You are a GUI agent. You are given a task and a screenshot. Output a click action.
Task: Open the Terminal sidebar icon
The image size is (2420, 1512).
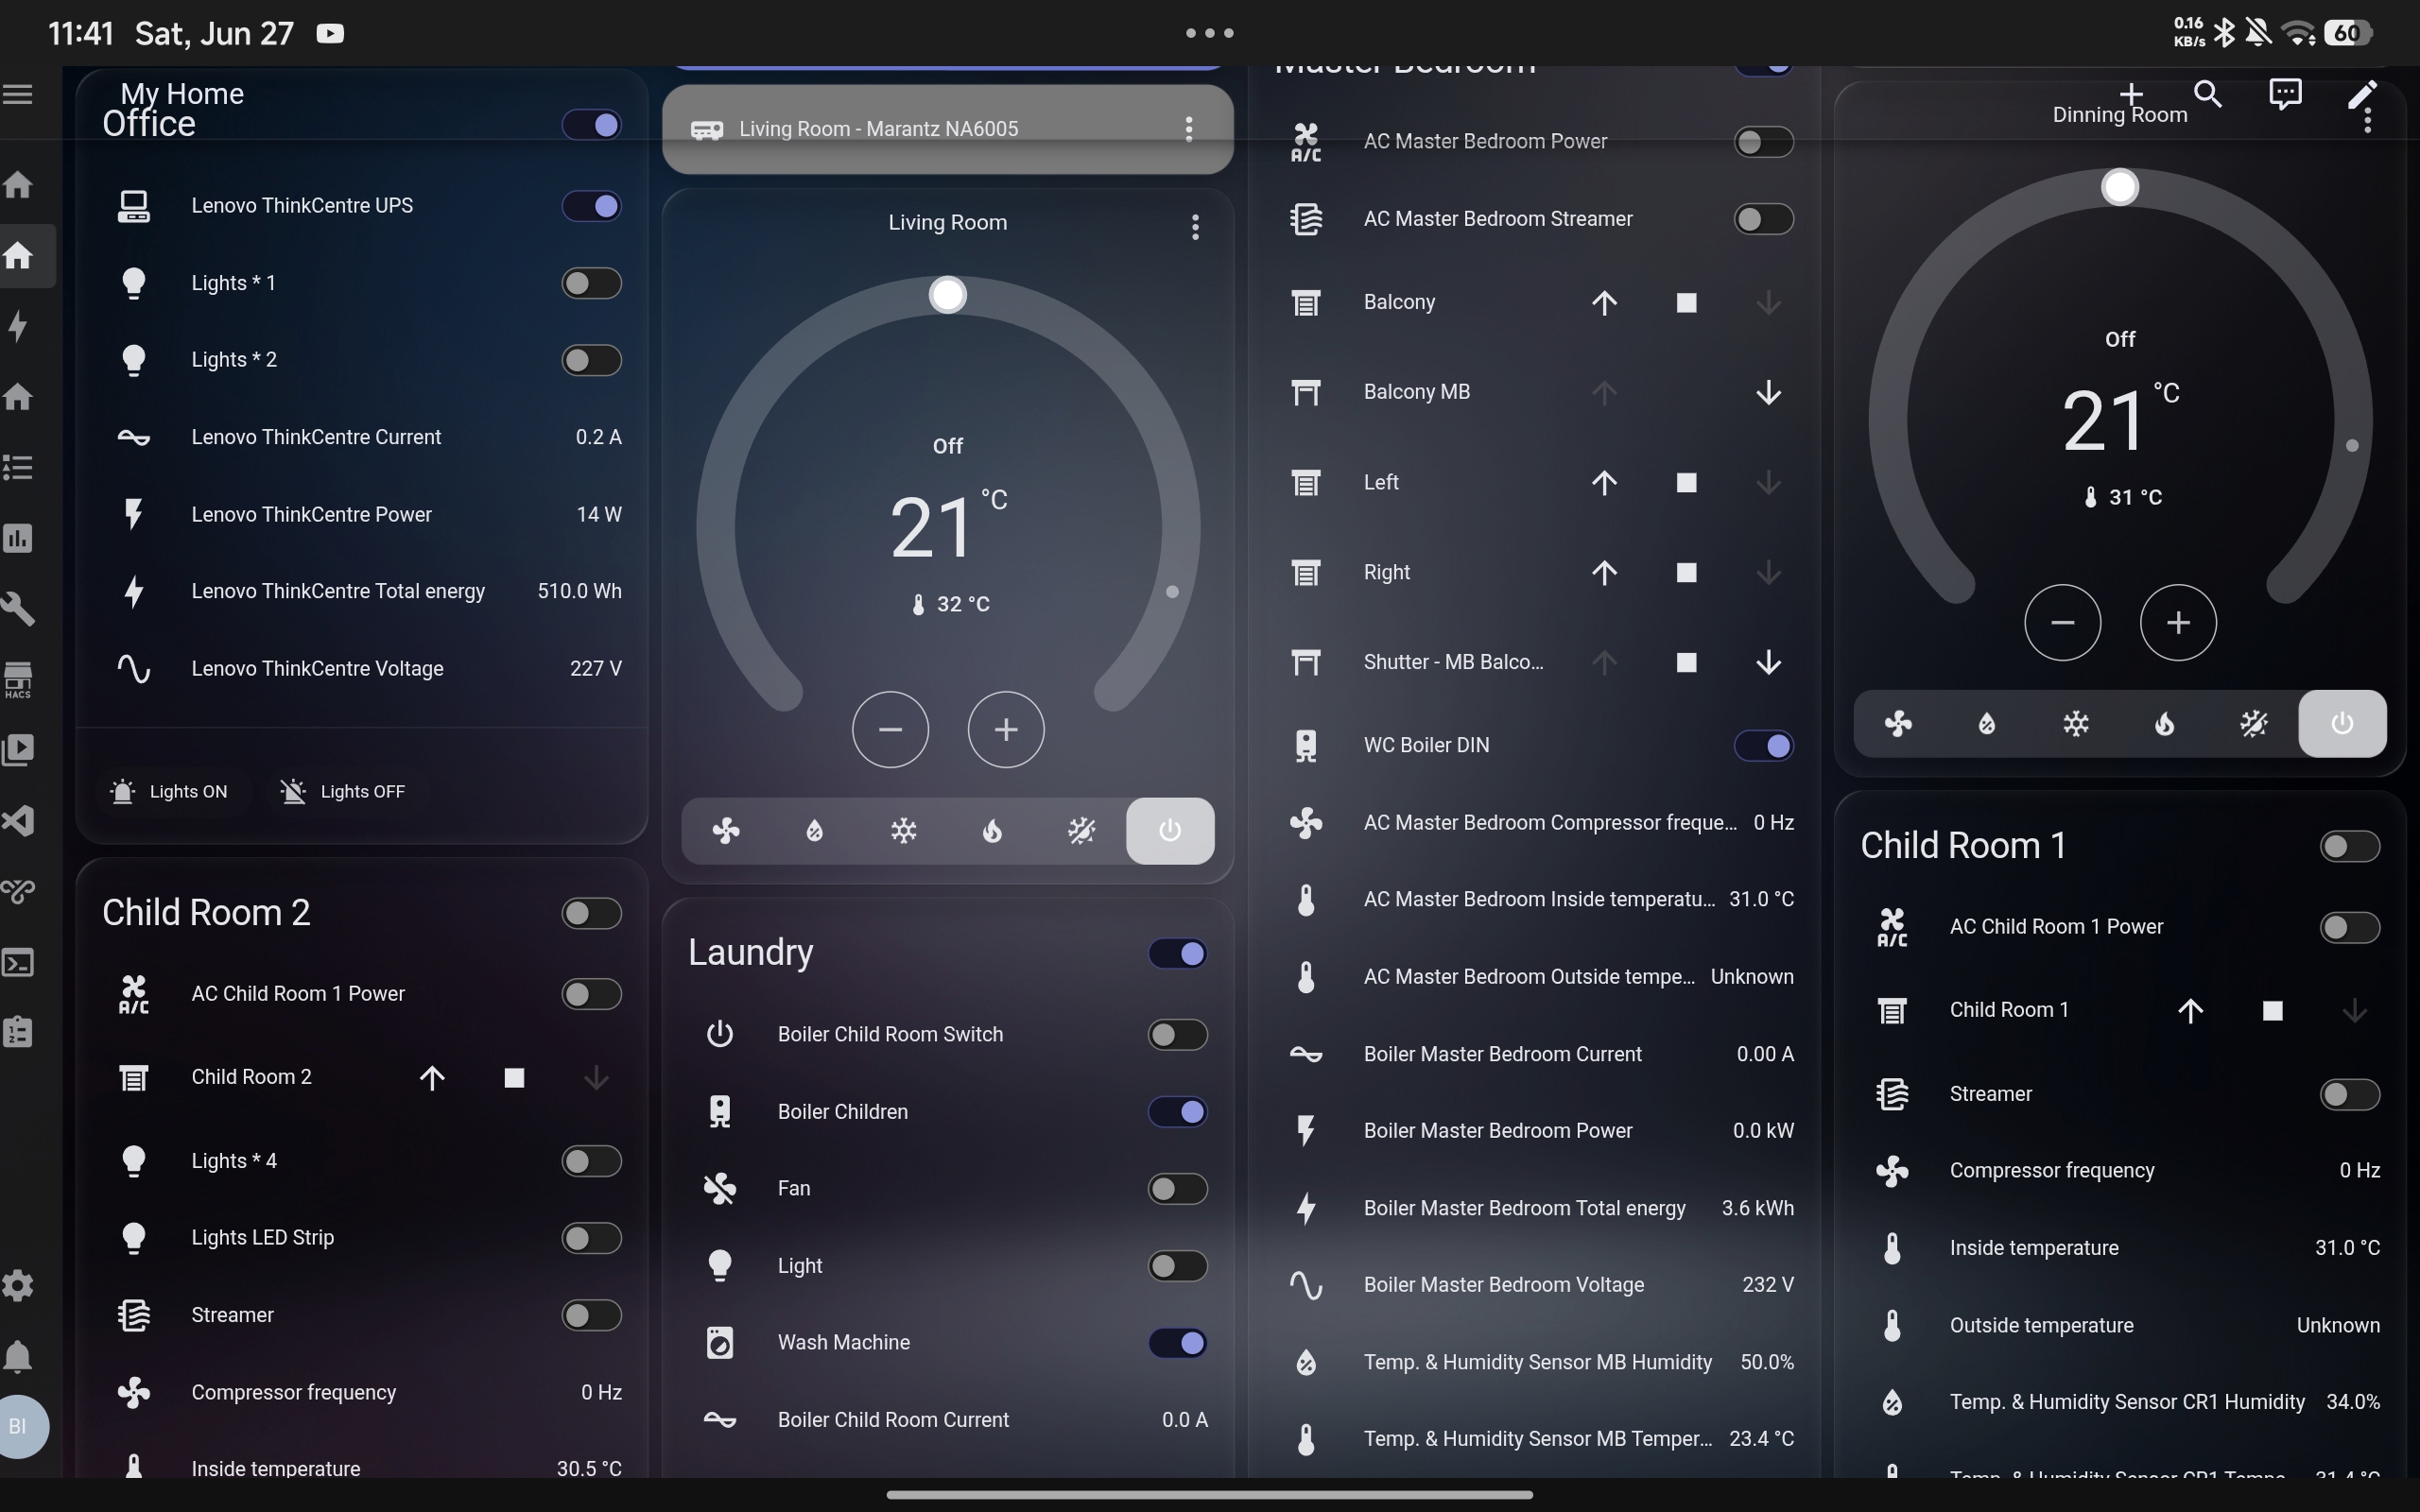[x=18, y=962]
